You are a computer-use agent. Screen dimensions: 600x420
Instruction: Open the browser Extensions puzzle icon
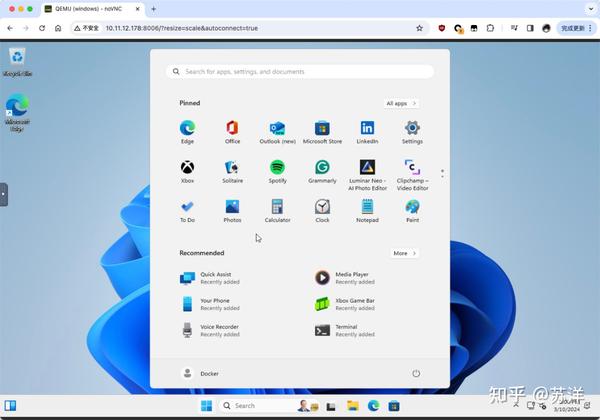(490, 28)
